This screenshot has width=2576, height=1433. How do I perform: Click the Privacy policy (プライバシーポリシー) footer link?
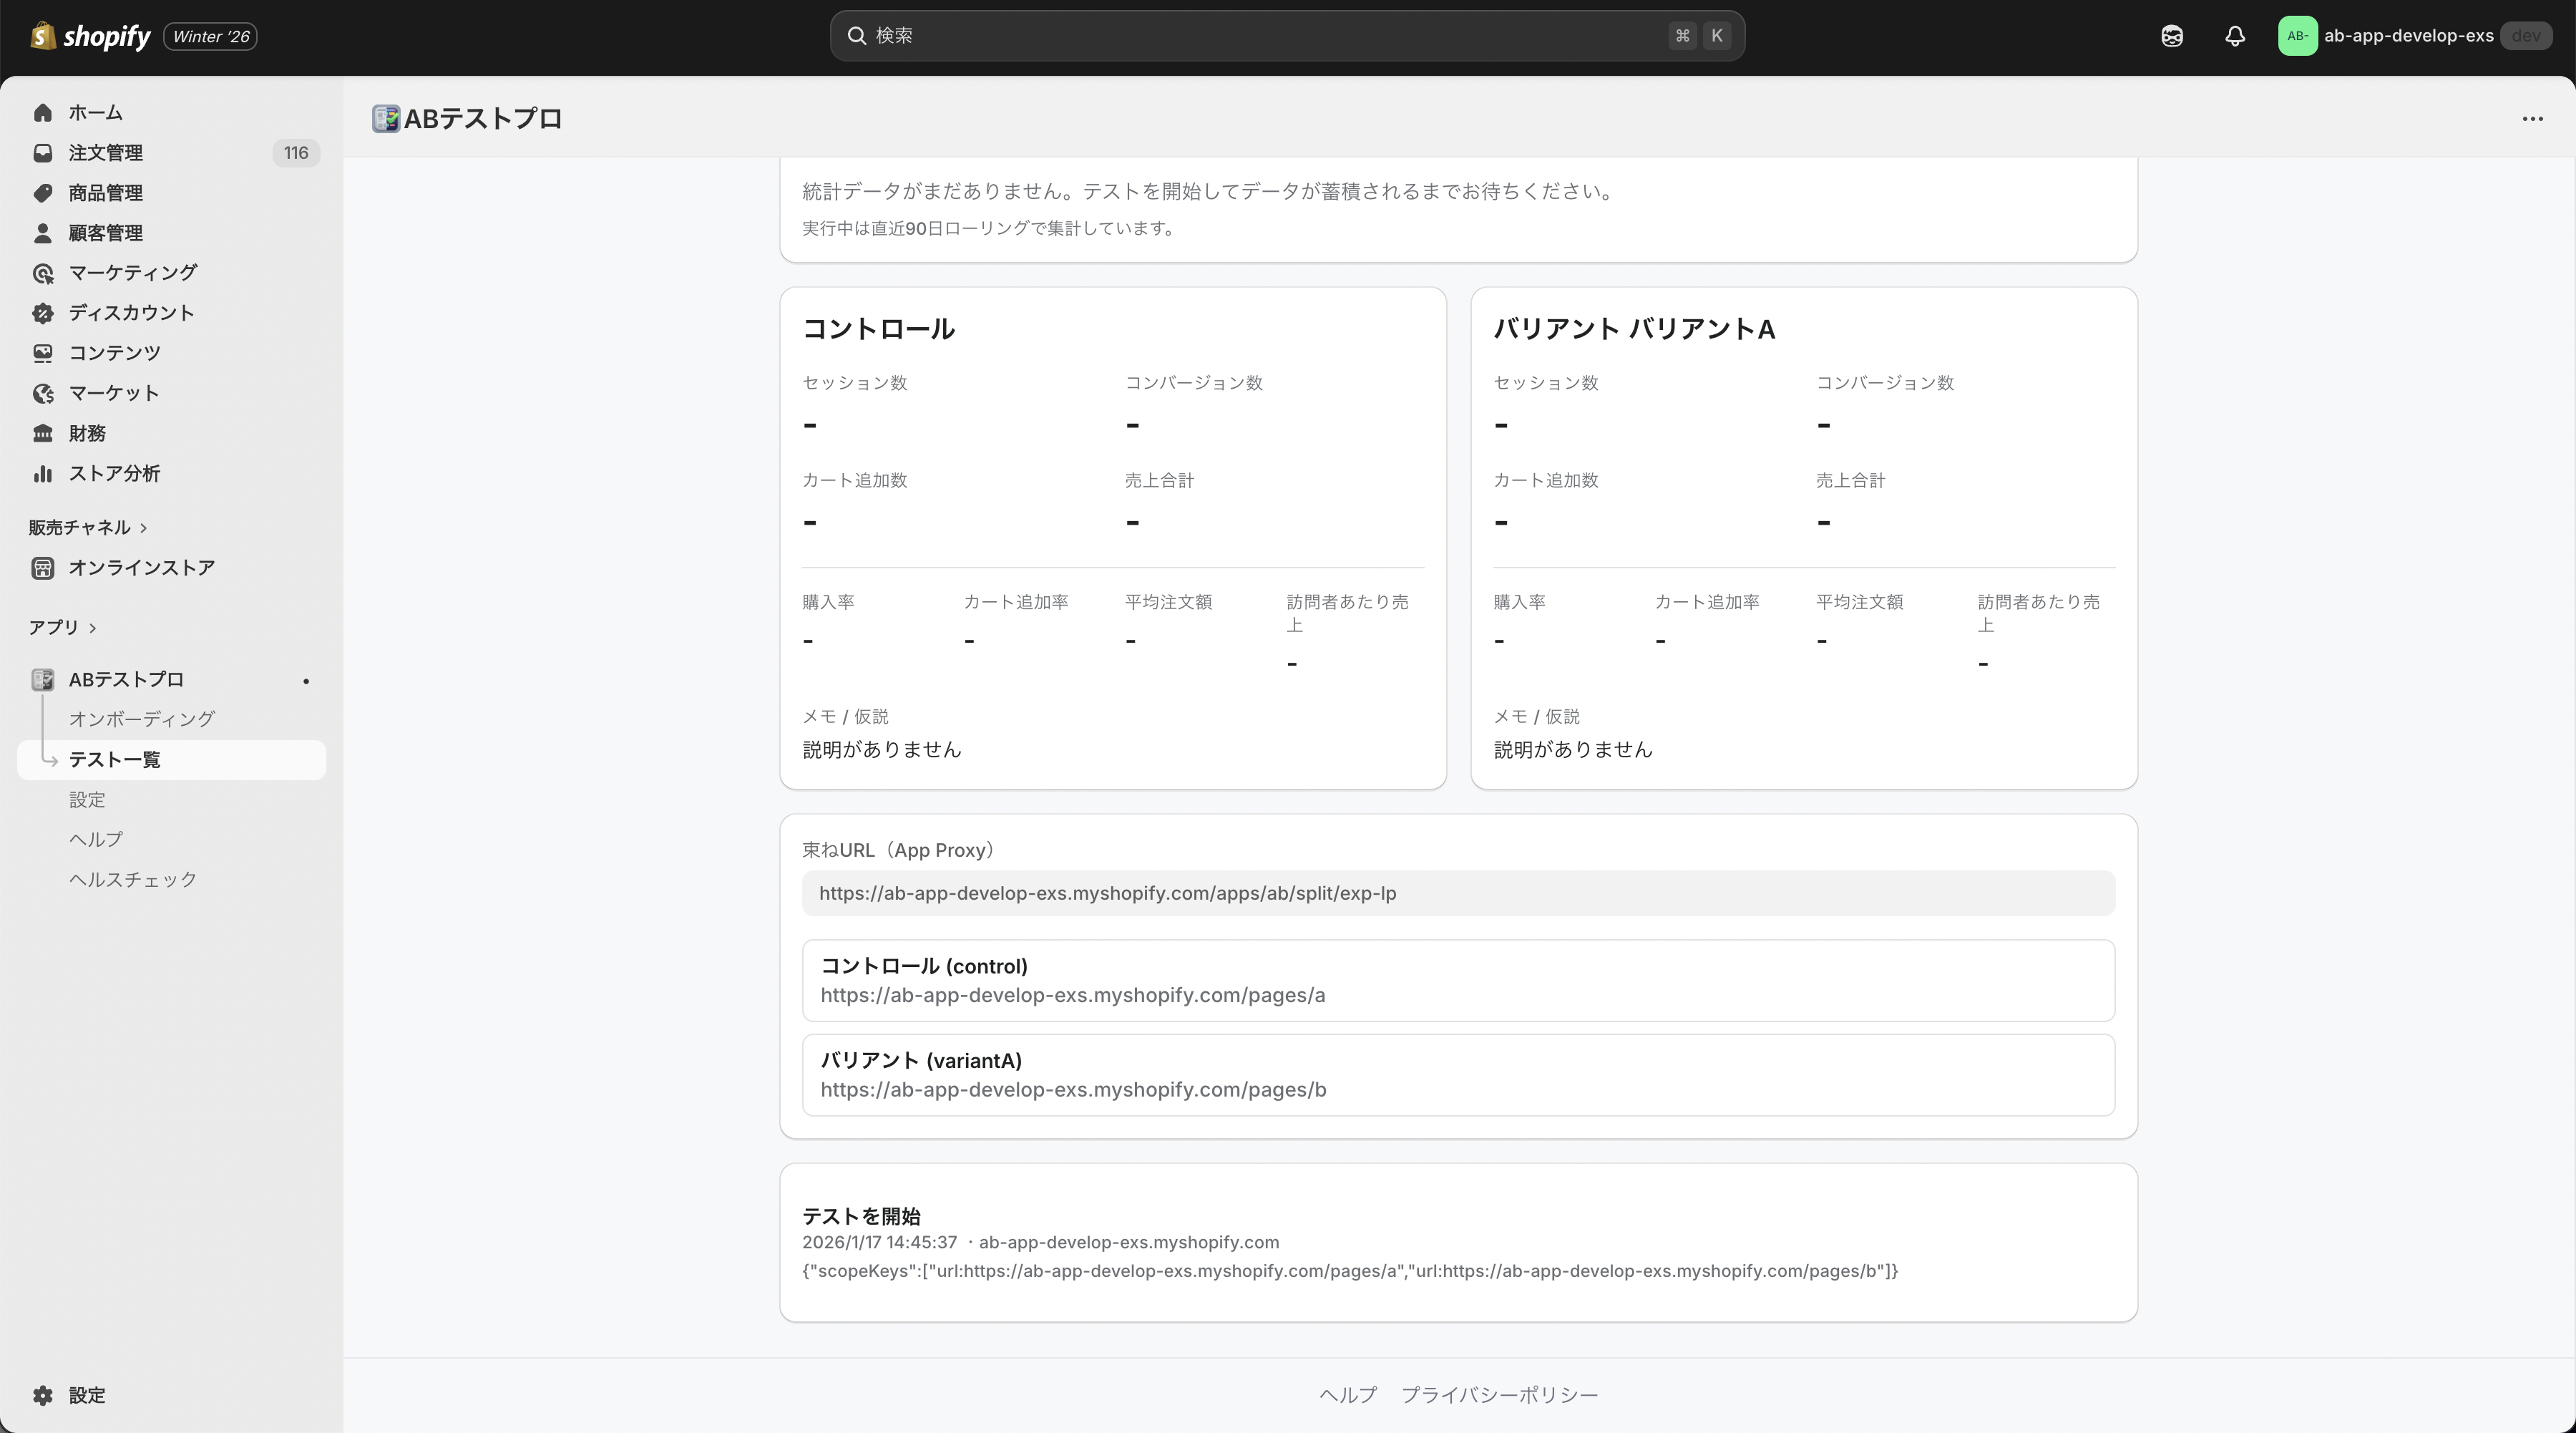(x=1499, y=1394)
